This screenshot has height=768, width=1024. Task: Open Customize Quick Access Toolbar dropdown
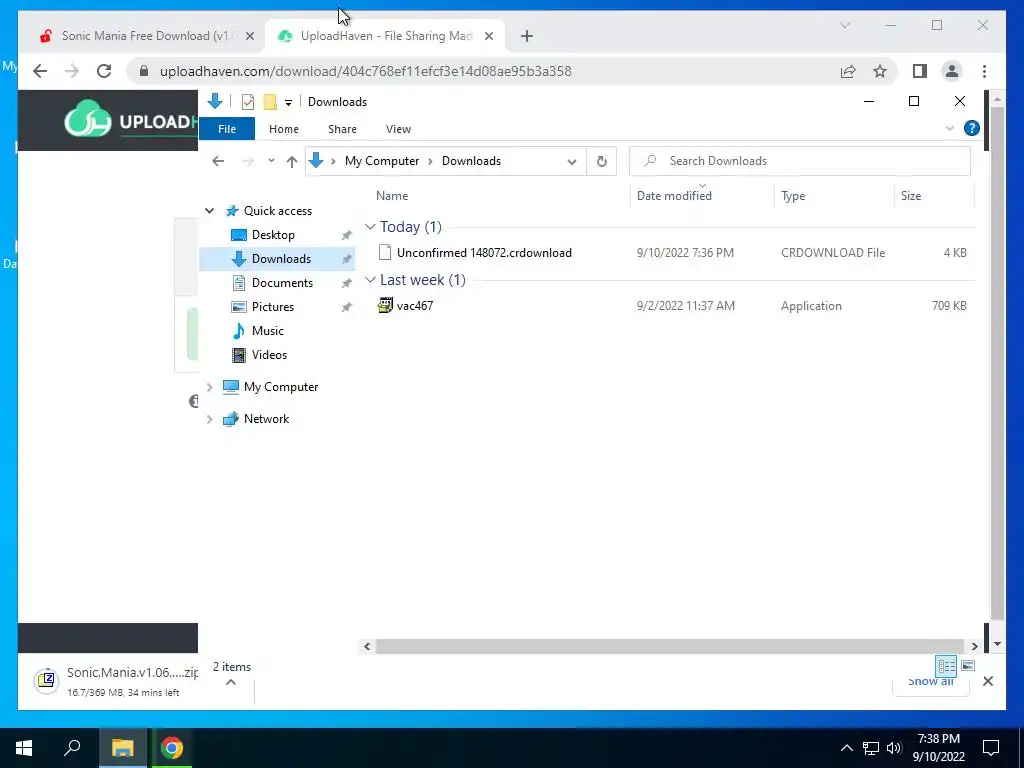click(x=288, y=103)
